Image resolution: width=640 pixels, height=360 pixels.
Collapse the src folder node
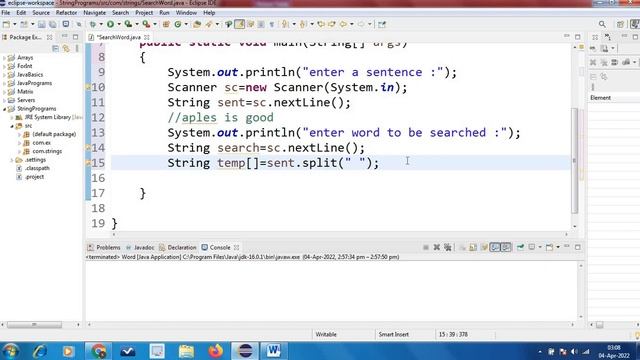tap(12, 126)
